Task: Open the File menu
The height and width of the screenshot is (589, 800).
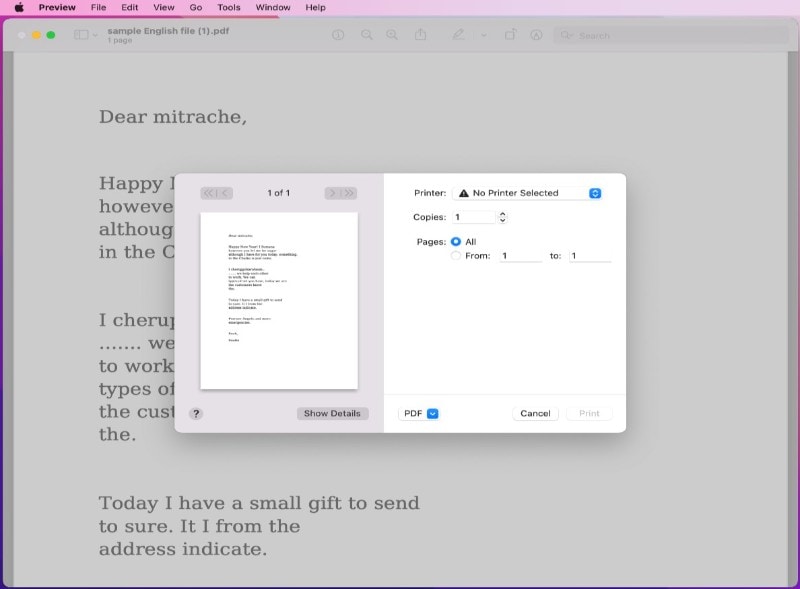Action: point(98,7)
